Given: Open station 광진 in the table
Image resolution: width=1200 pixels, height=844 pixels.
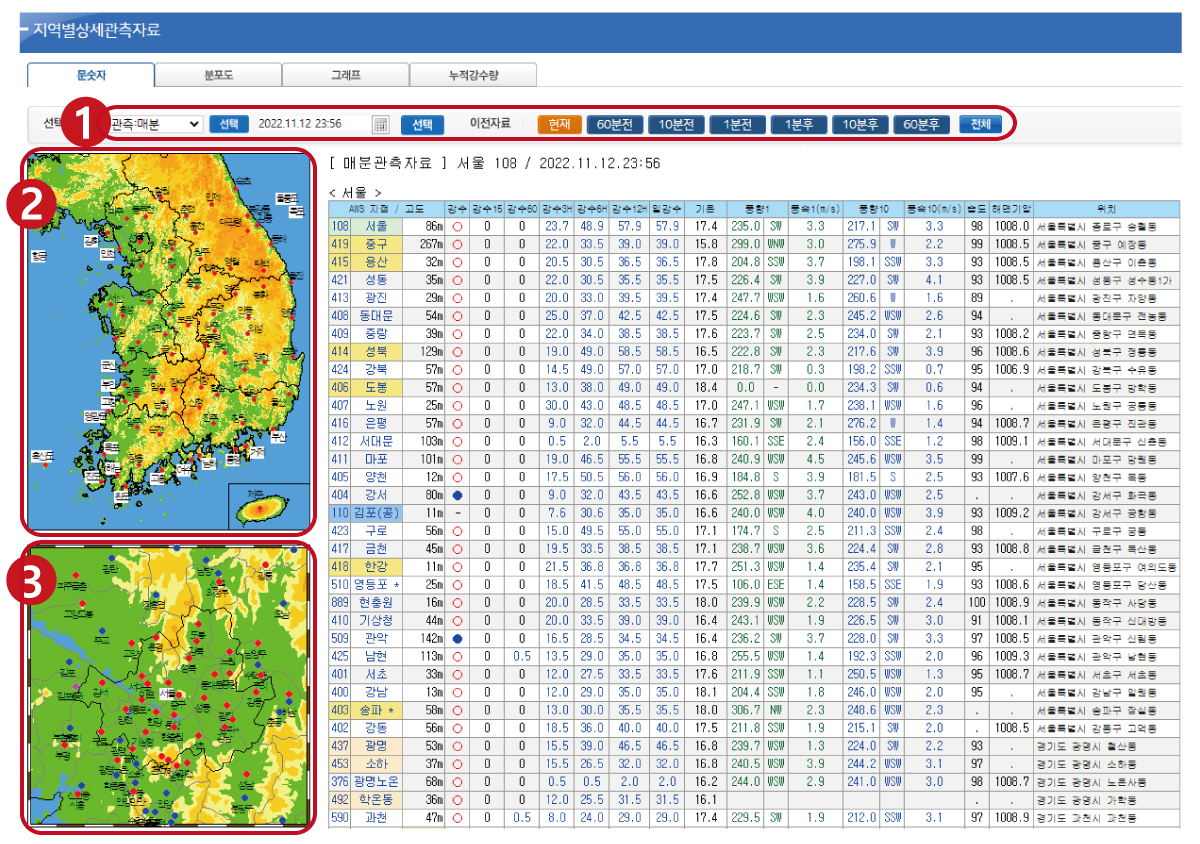Looking at the screenshot, I should pos(376,298).
